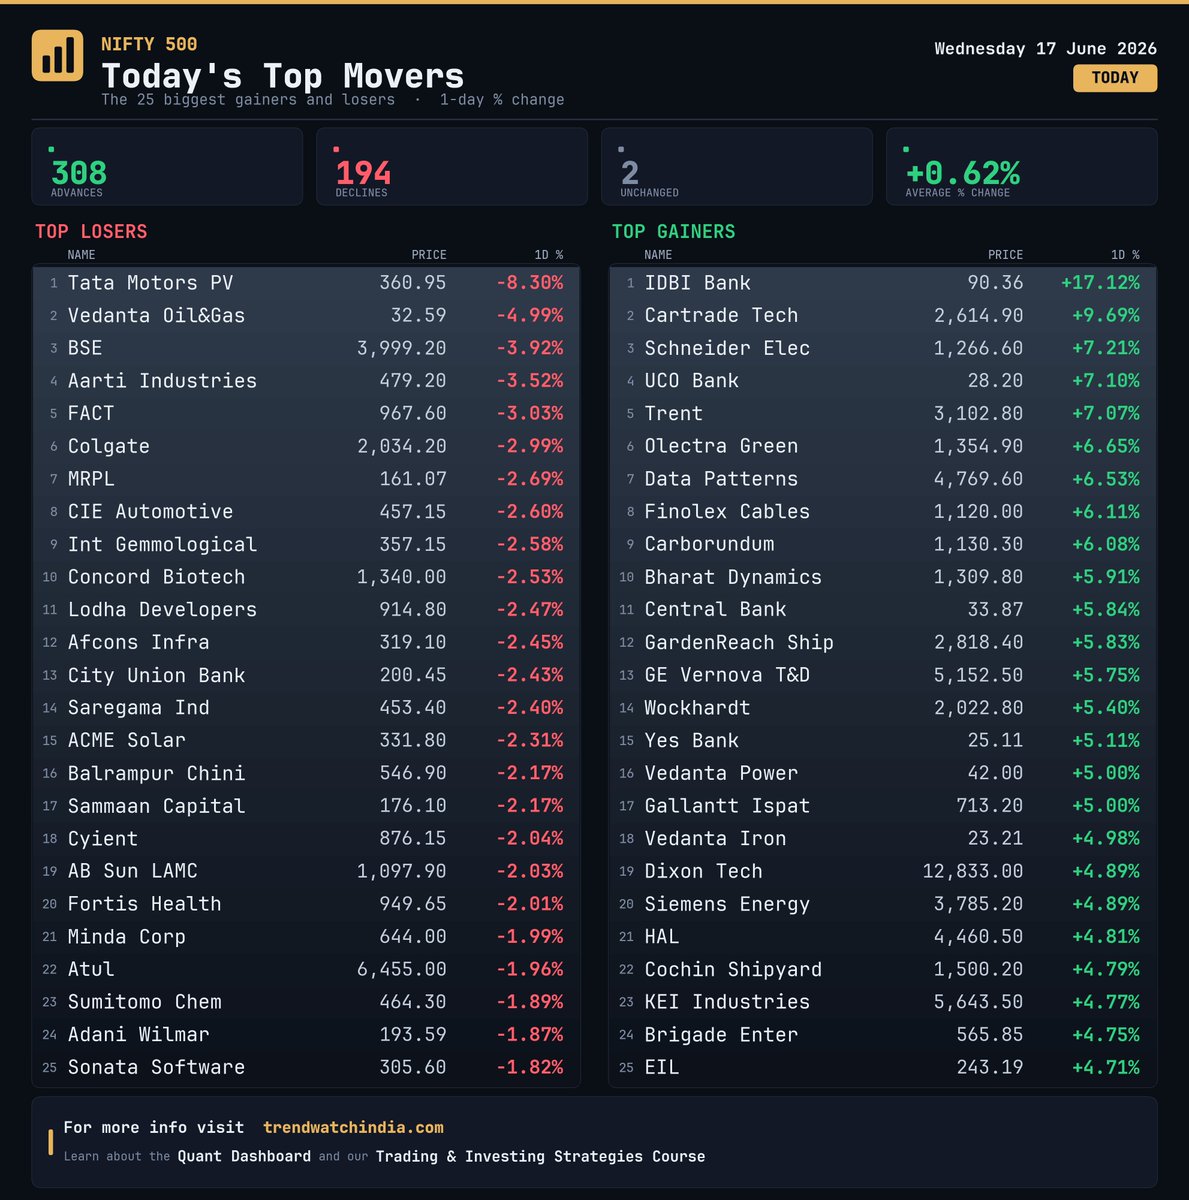The height and width of the screenshot is (1200, 1189).
Task: Click Dixon Tech price 12,833.00
Action: 973,871
